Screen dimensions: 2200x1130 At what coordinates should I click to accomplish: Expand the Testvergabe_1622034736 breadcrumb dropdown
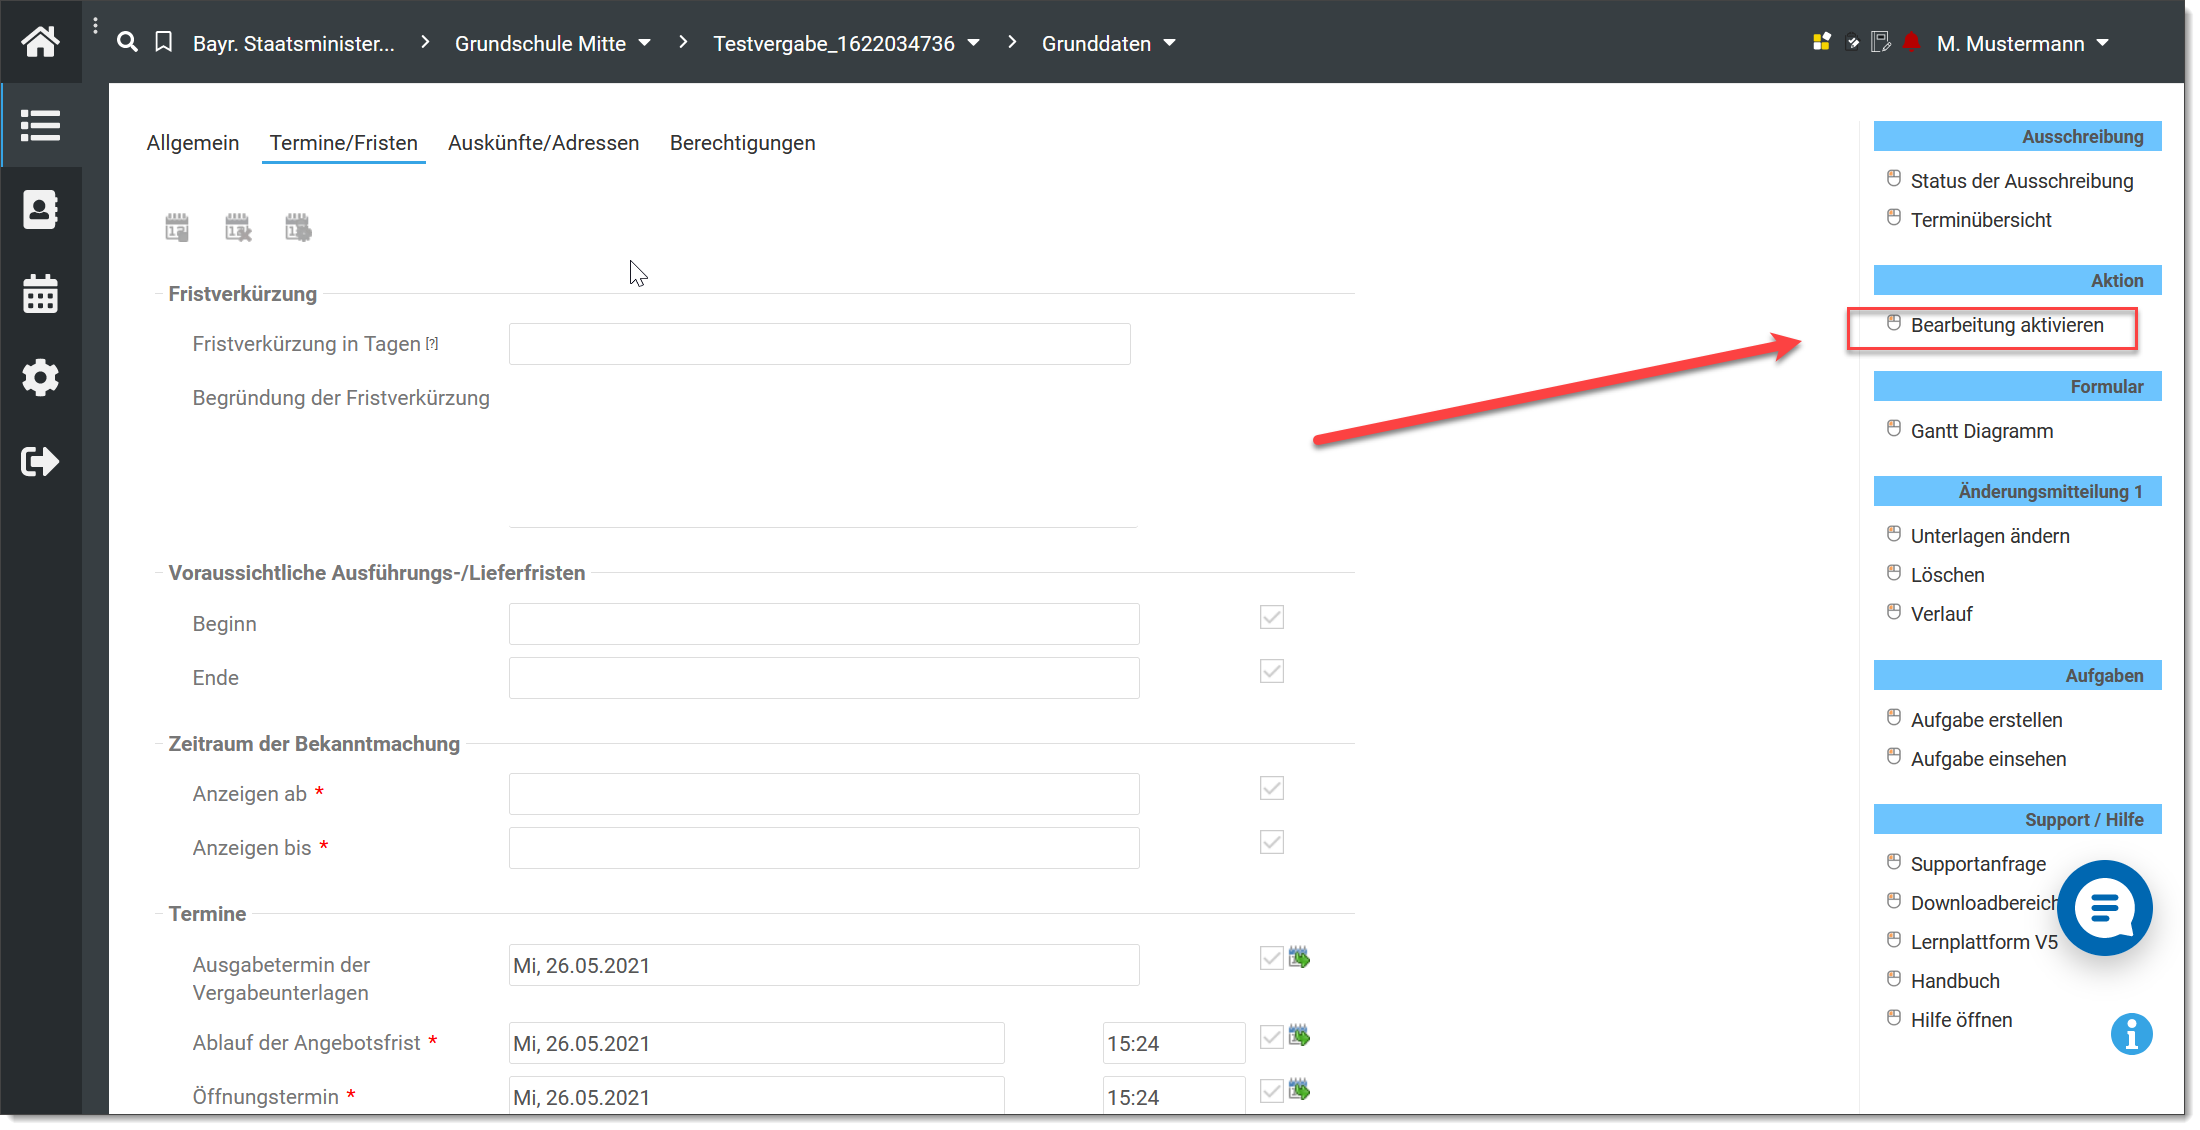(973, 43)
